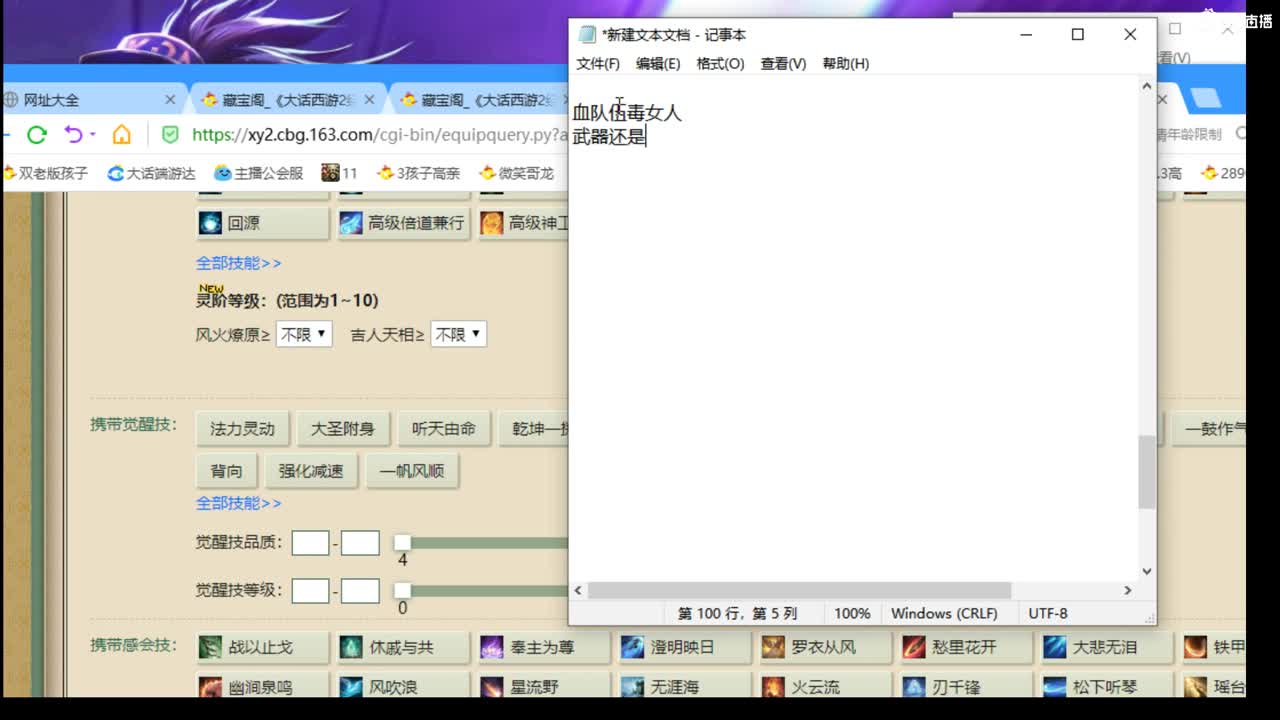
Task: Click the UTF-8 encoding in Notepad status bar
Action: (x=1048, y=613)
